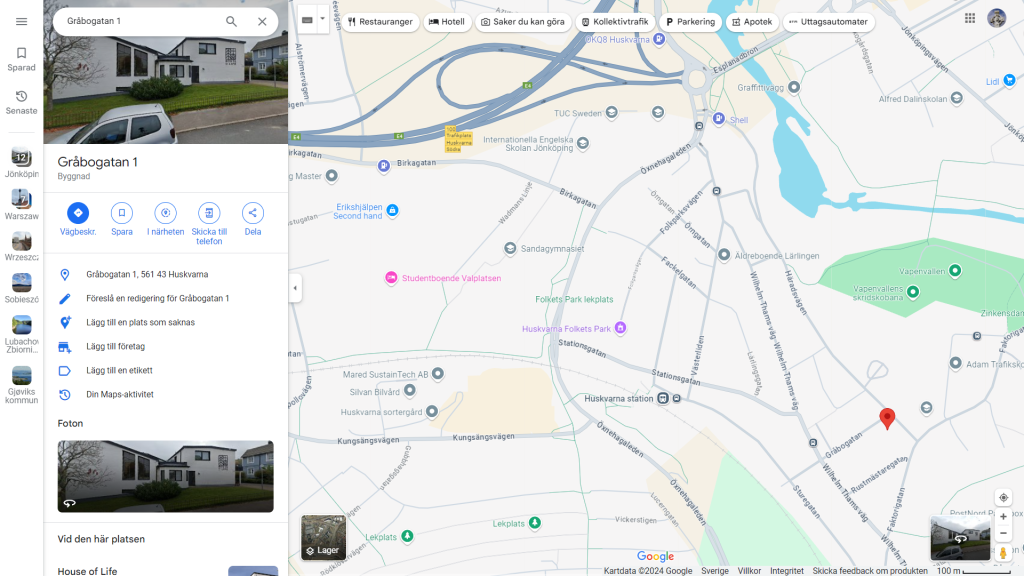Open the top header house photo
This screenshot has height=576, width=1024.
point(166,90)
